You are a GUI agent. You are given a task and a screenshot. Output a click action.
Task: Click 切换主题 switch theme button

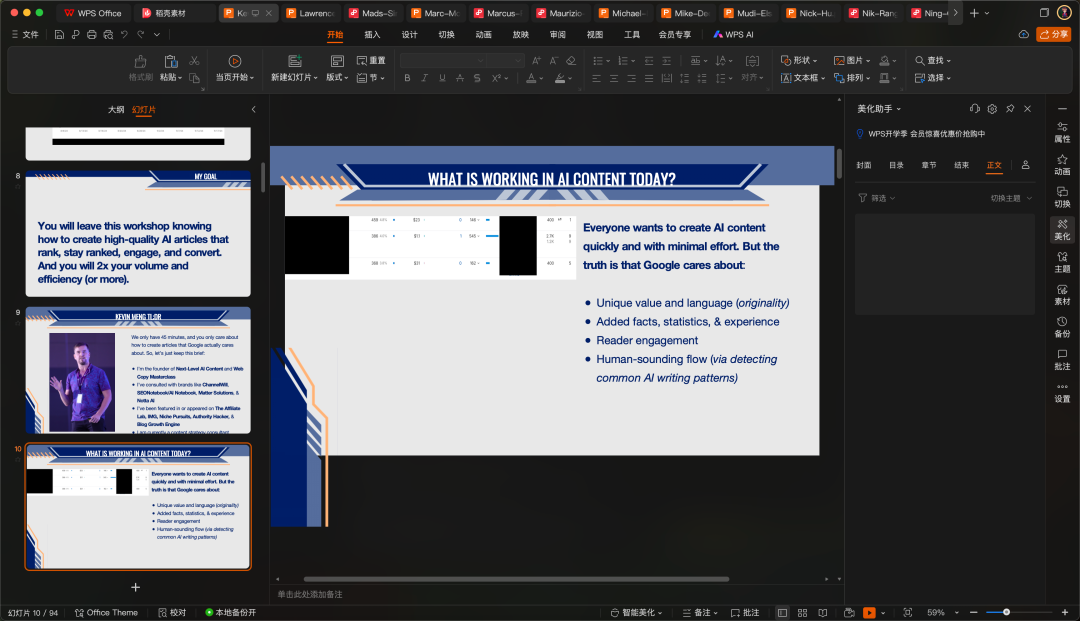click(1011, 198)
